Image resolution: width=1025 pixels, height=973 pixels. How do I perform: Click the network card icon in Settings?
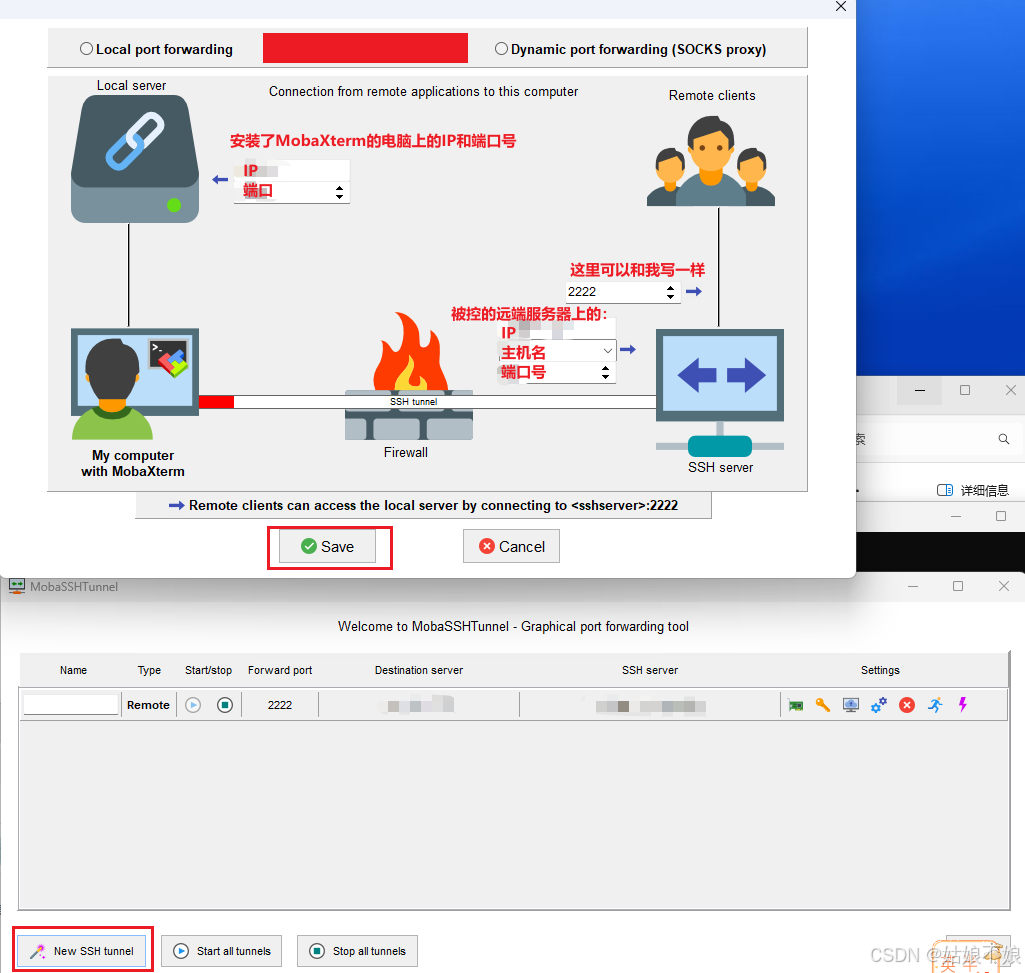[x=796, y=705]
